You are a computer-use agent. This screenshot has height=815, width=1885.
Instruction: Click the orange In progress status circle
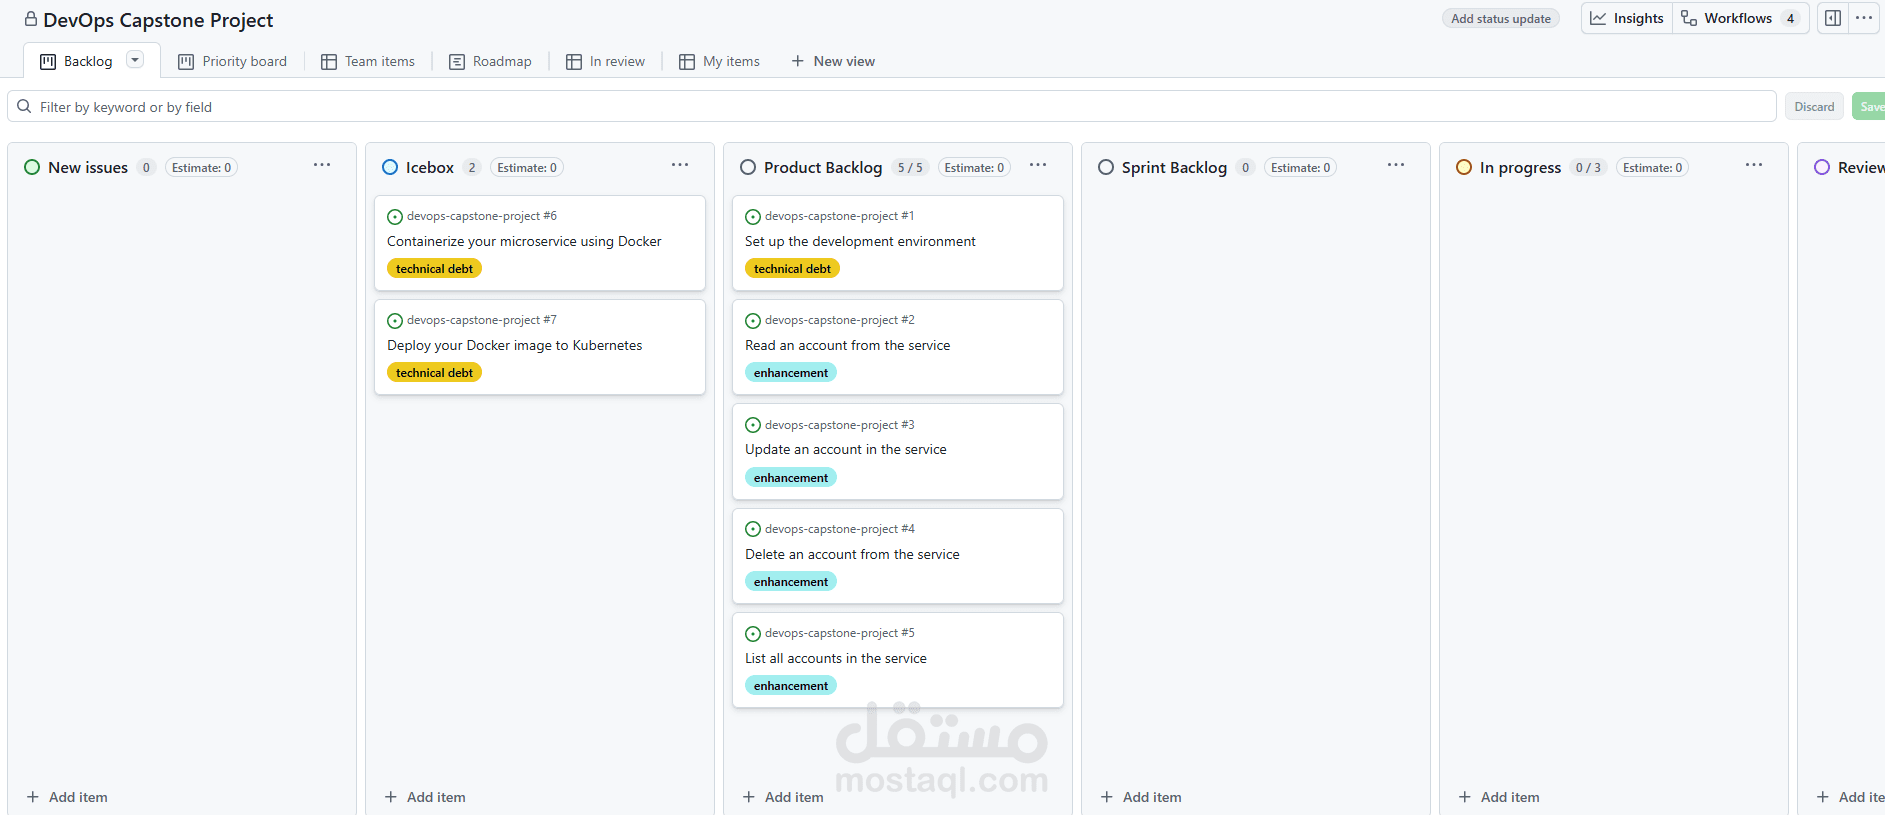(1464, 167)
